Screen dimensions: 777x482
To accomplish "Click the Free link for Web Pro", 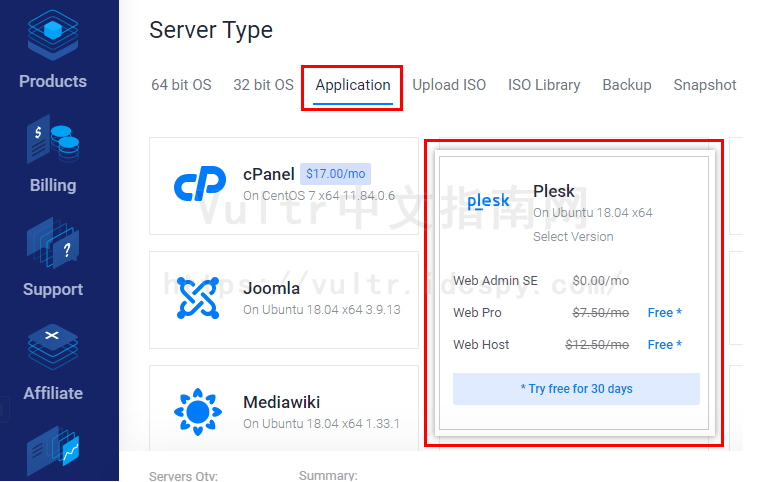I will (x=665, y=313).
